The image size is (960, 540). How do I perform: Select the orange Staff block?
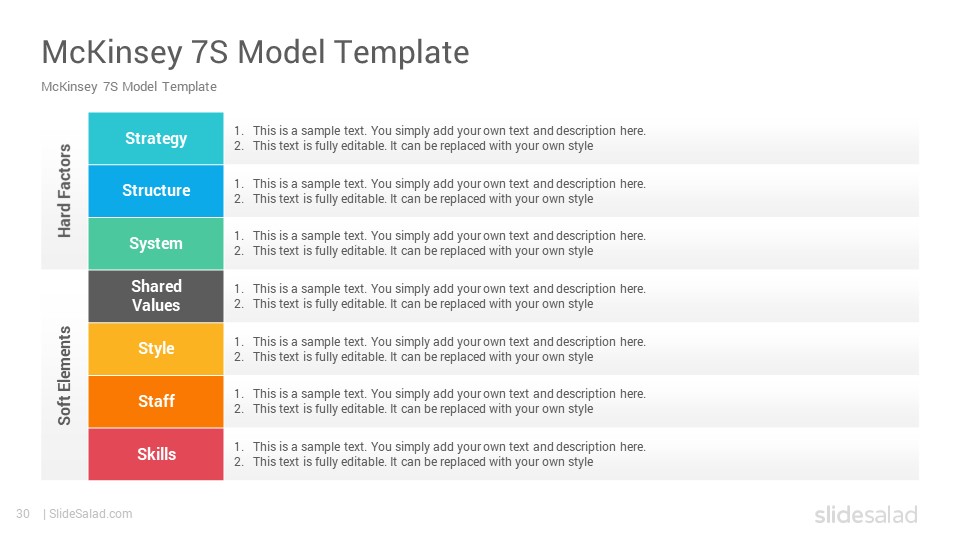point(156,402)
